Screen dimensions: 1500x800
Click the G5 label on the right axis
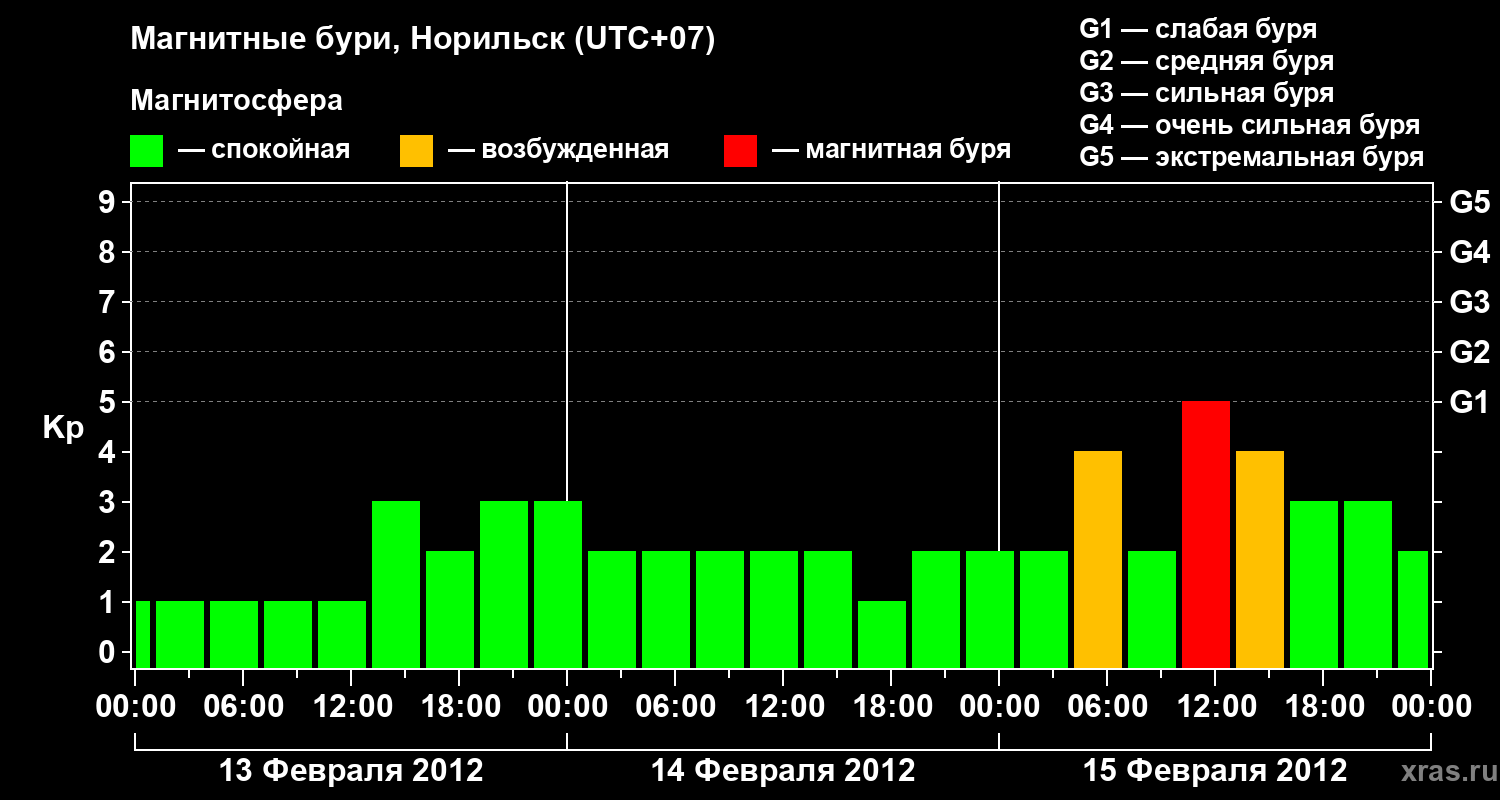pyautogui.click(x=1469, y=202)
